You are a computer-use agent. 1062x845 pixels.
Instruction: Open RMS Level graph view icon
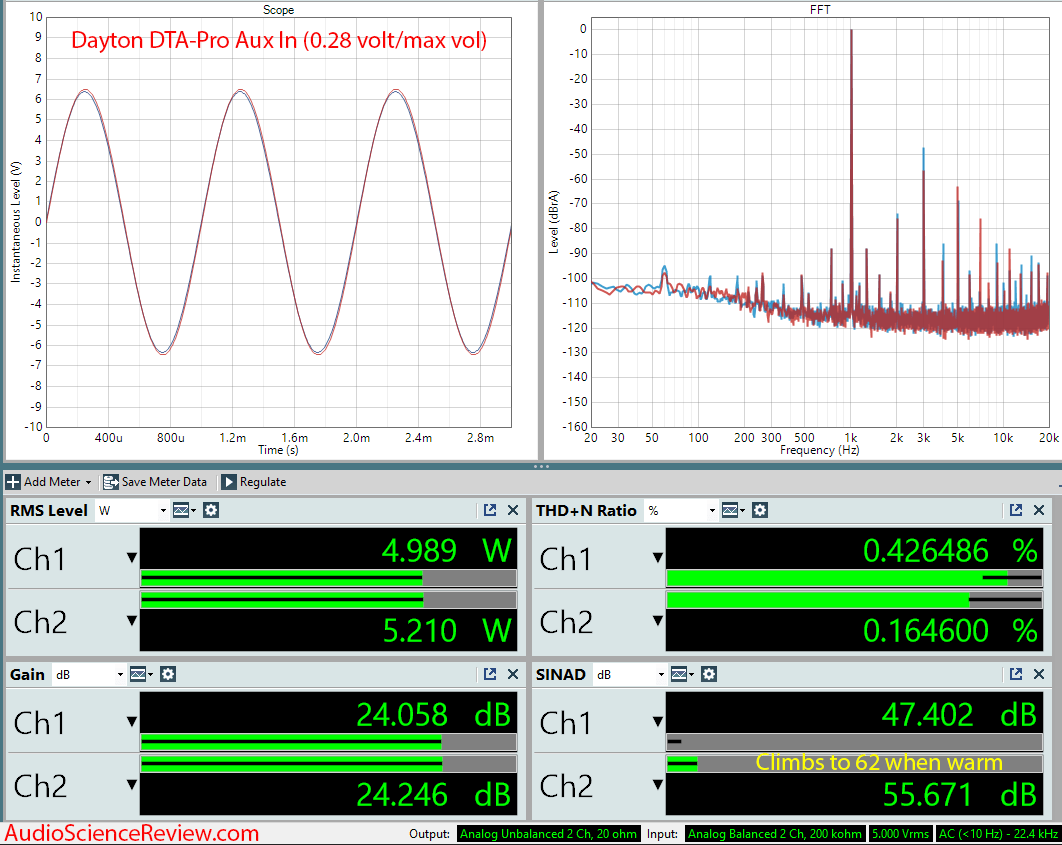[x=184, y=511]
